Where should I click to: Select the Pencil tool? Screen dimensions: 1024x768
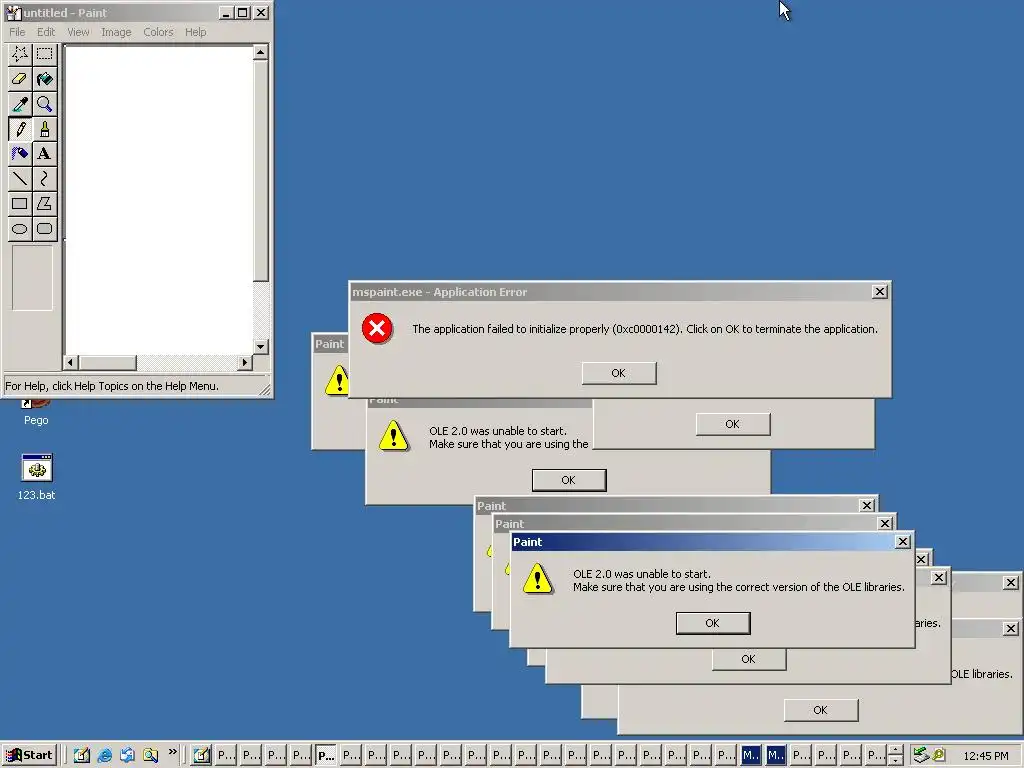(20, 129)
